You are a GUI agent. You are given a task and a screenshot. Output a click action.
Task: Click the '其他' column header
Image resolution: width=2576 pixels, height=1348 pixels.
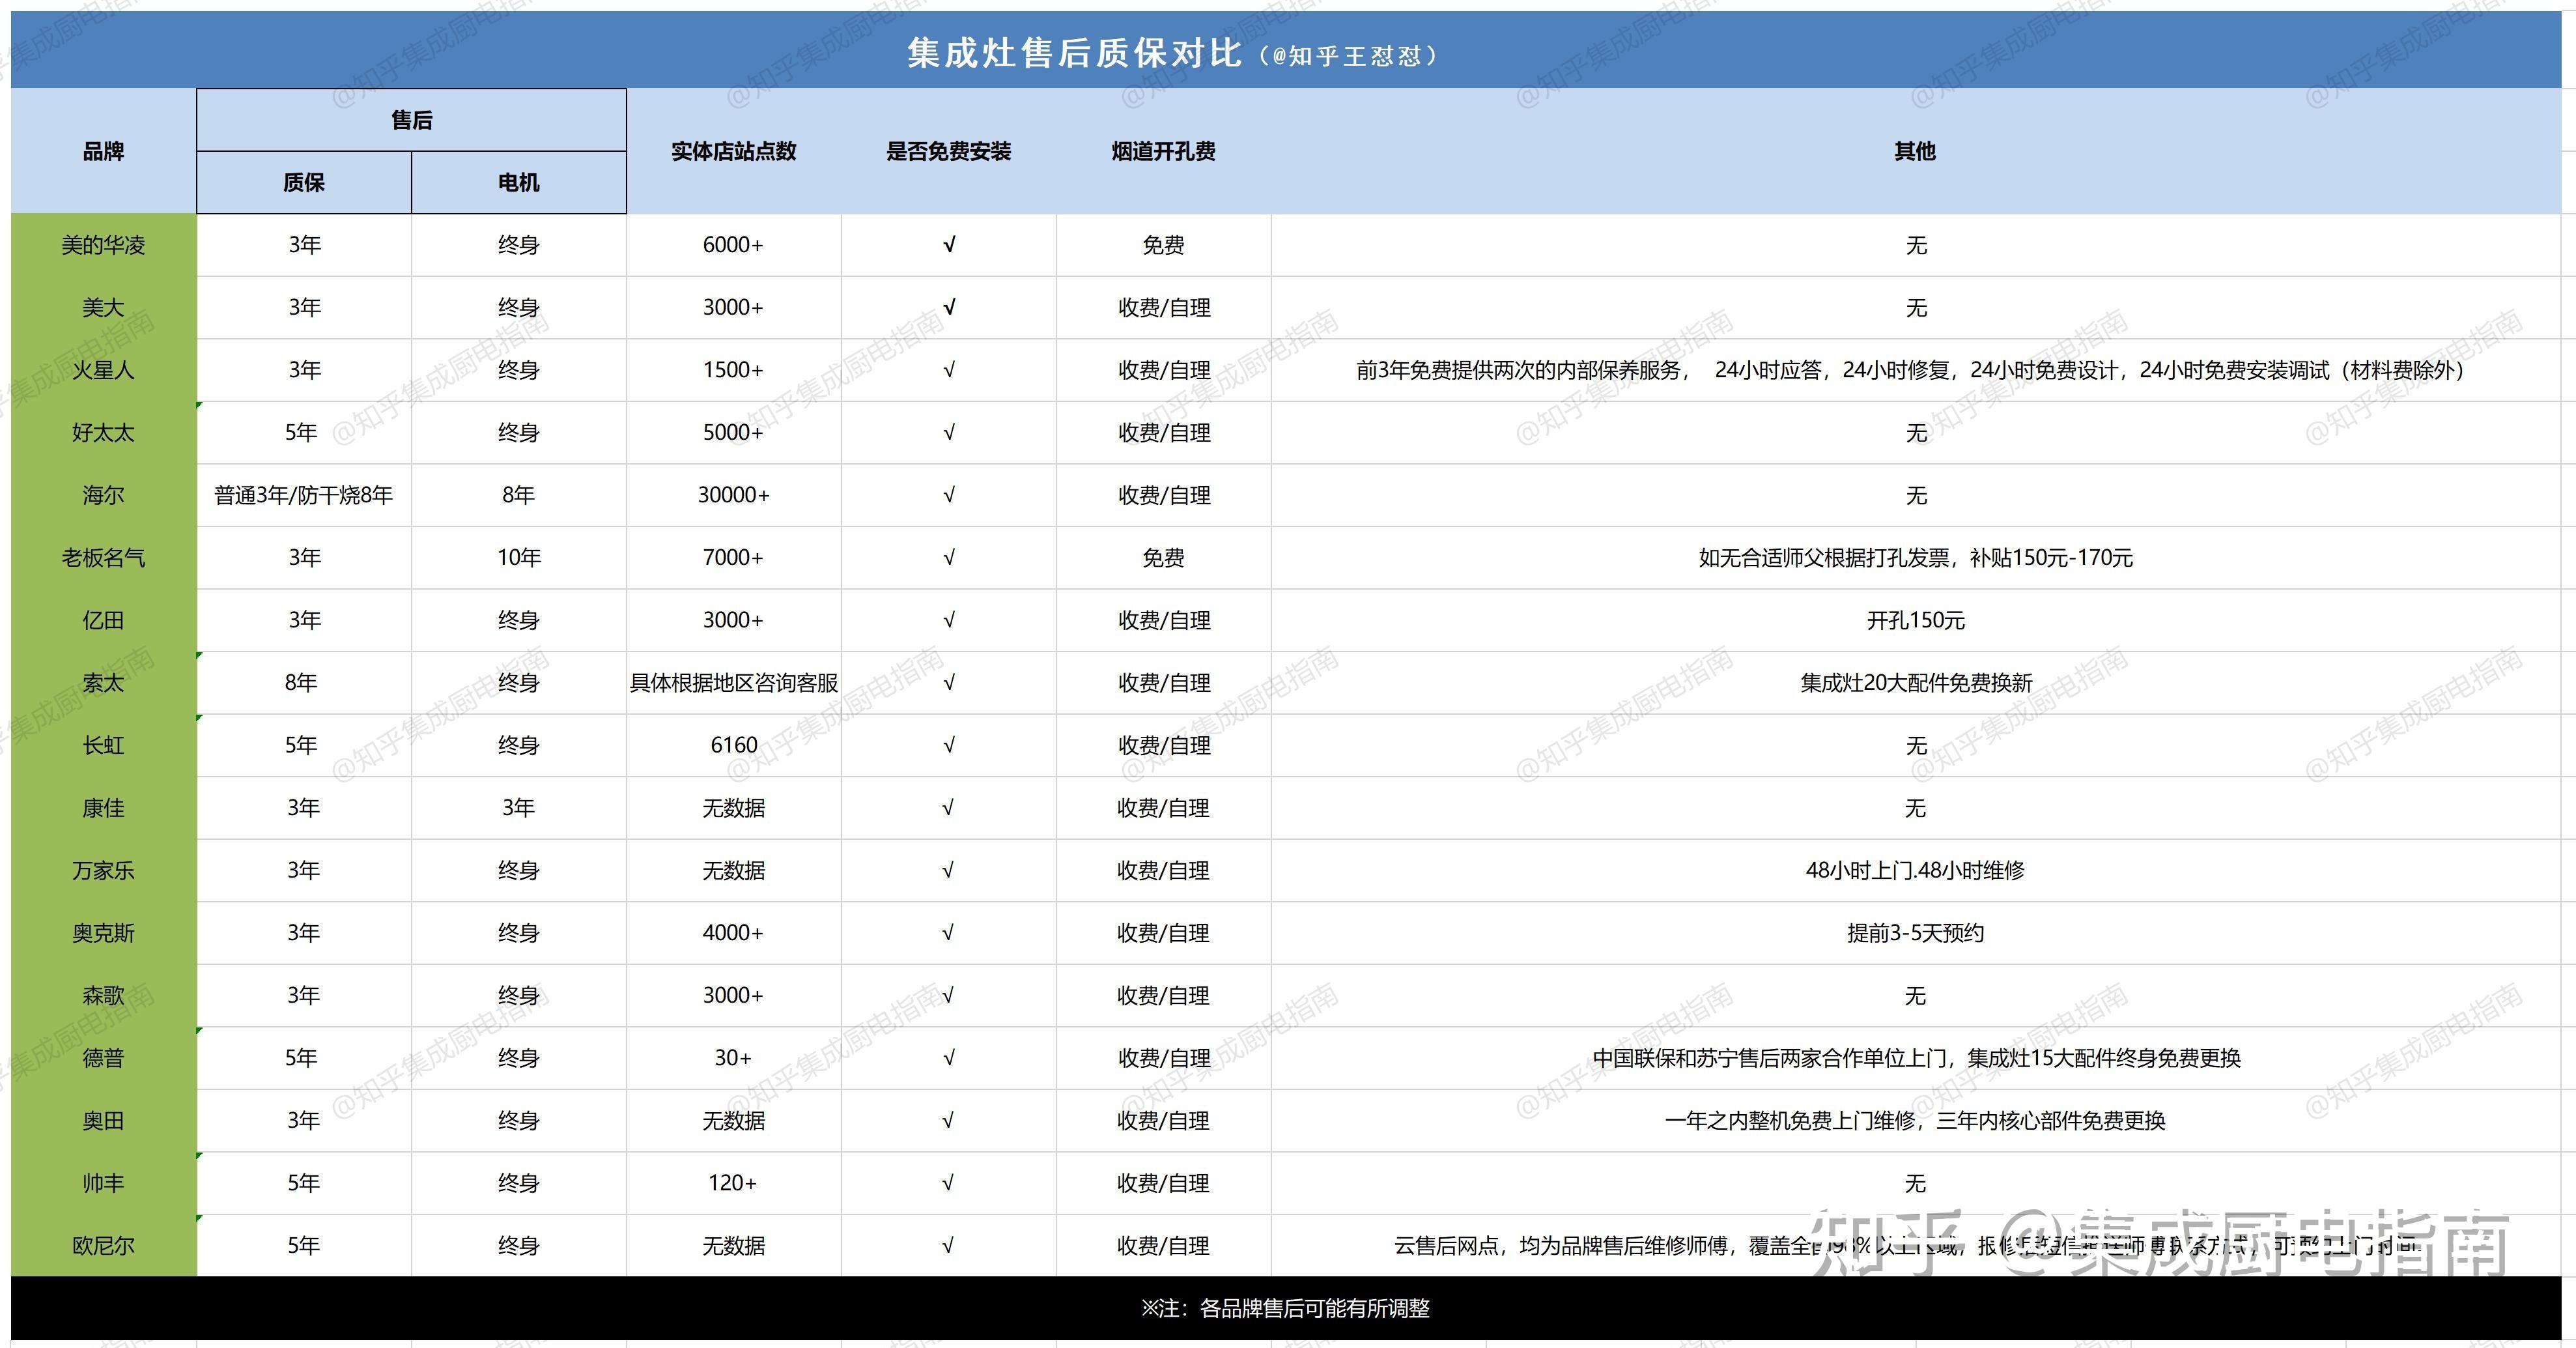[1915, 151]
